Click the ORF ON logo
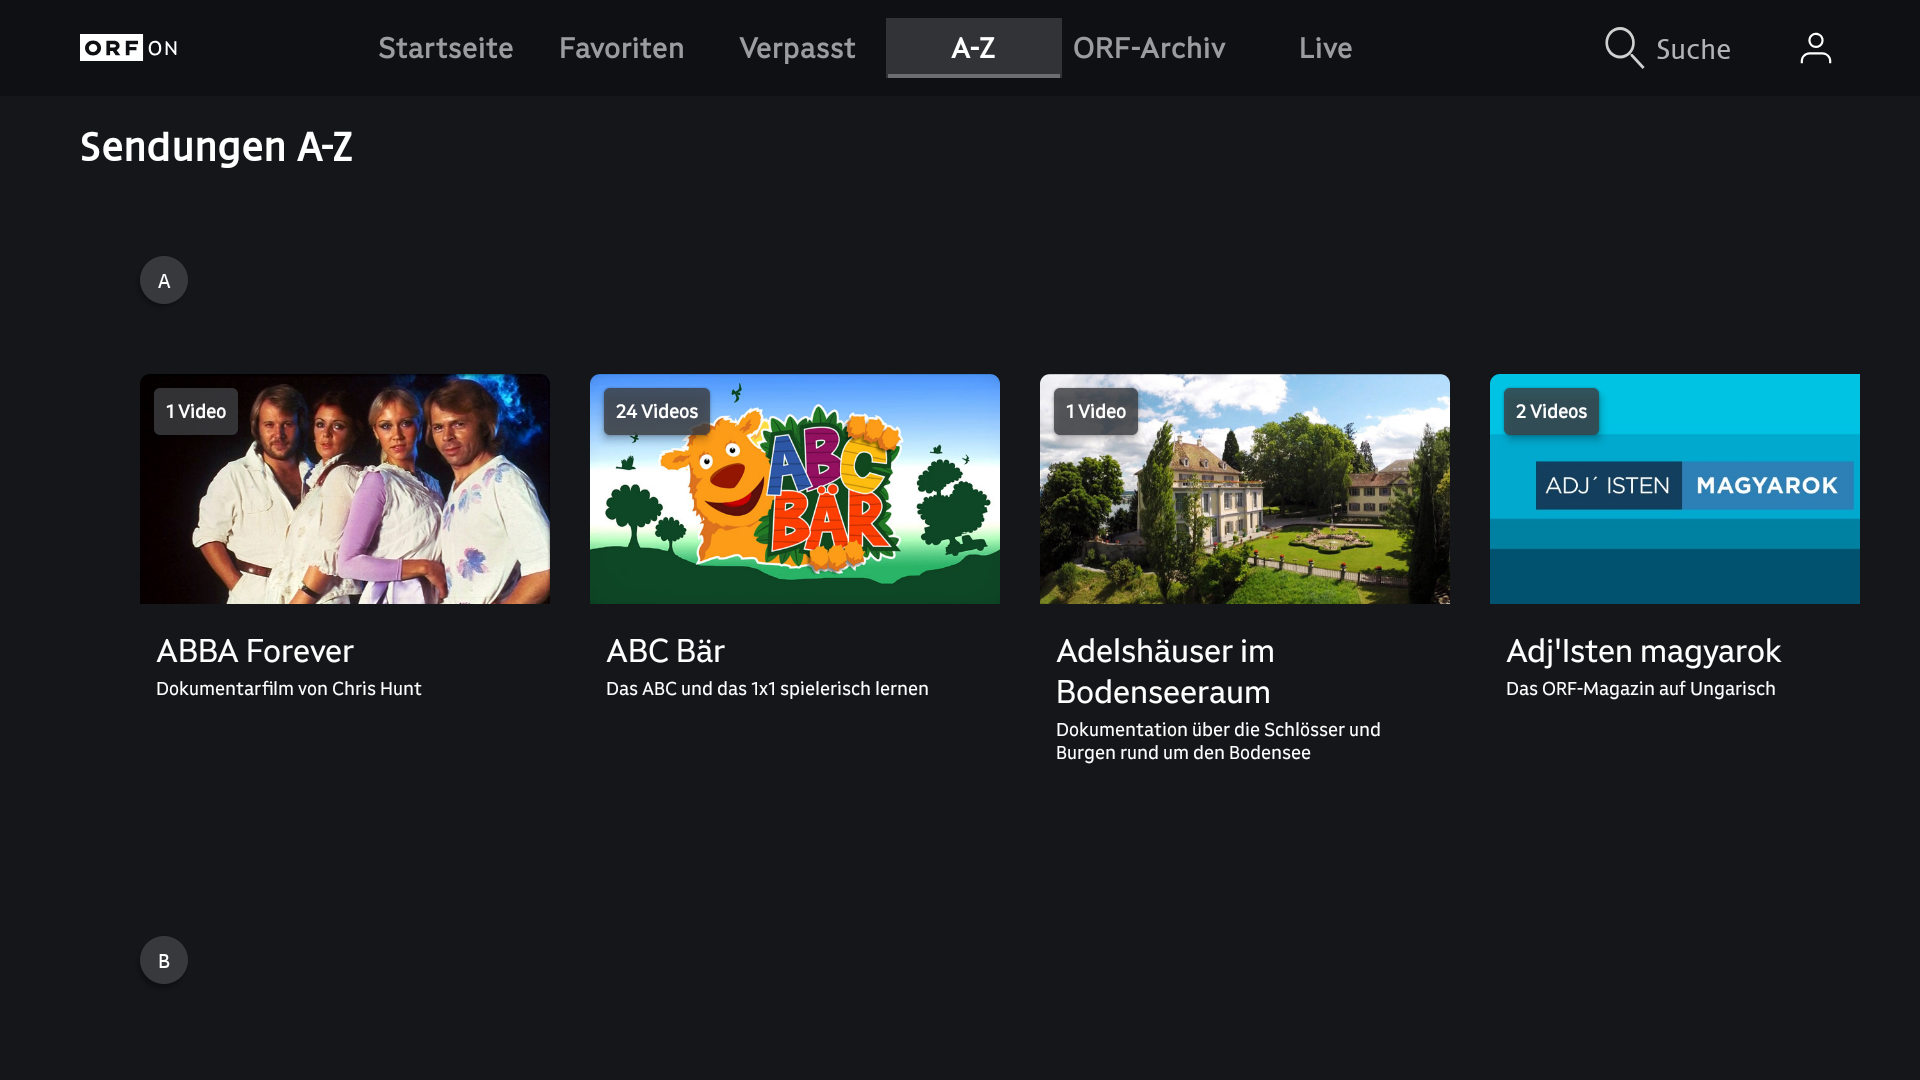 coord(128,47)
